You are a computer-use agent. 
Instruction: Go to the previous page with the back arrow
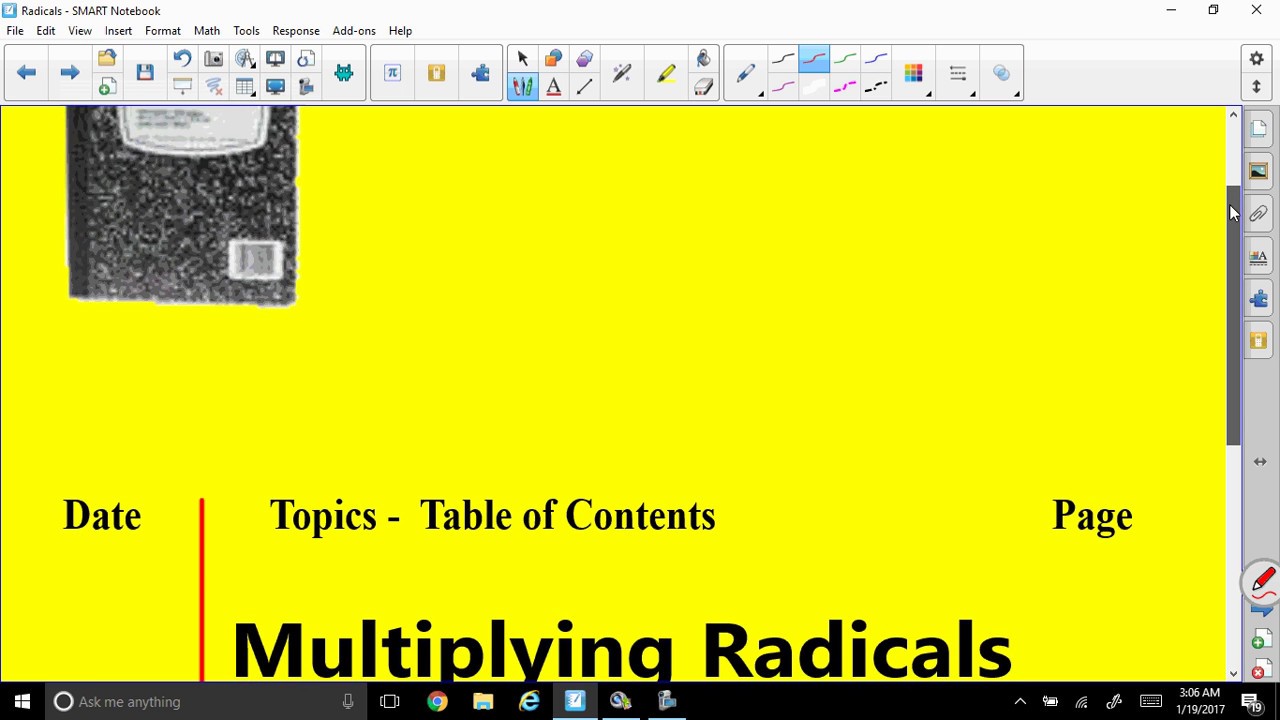(27, 72)
